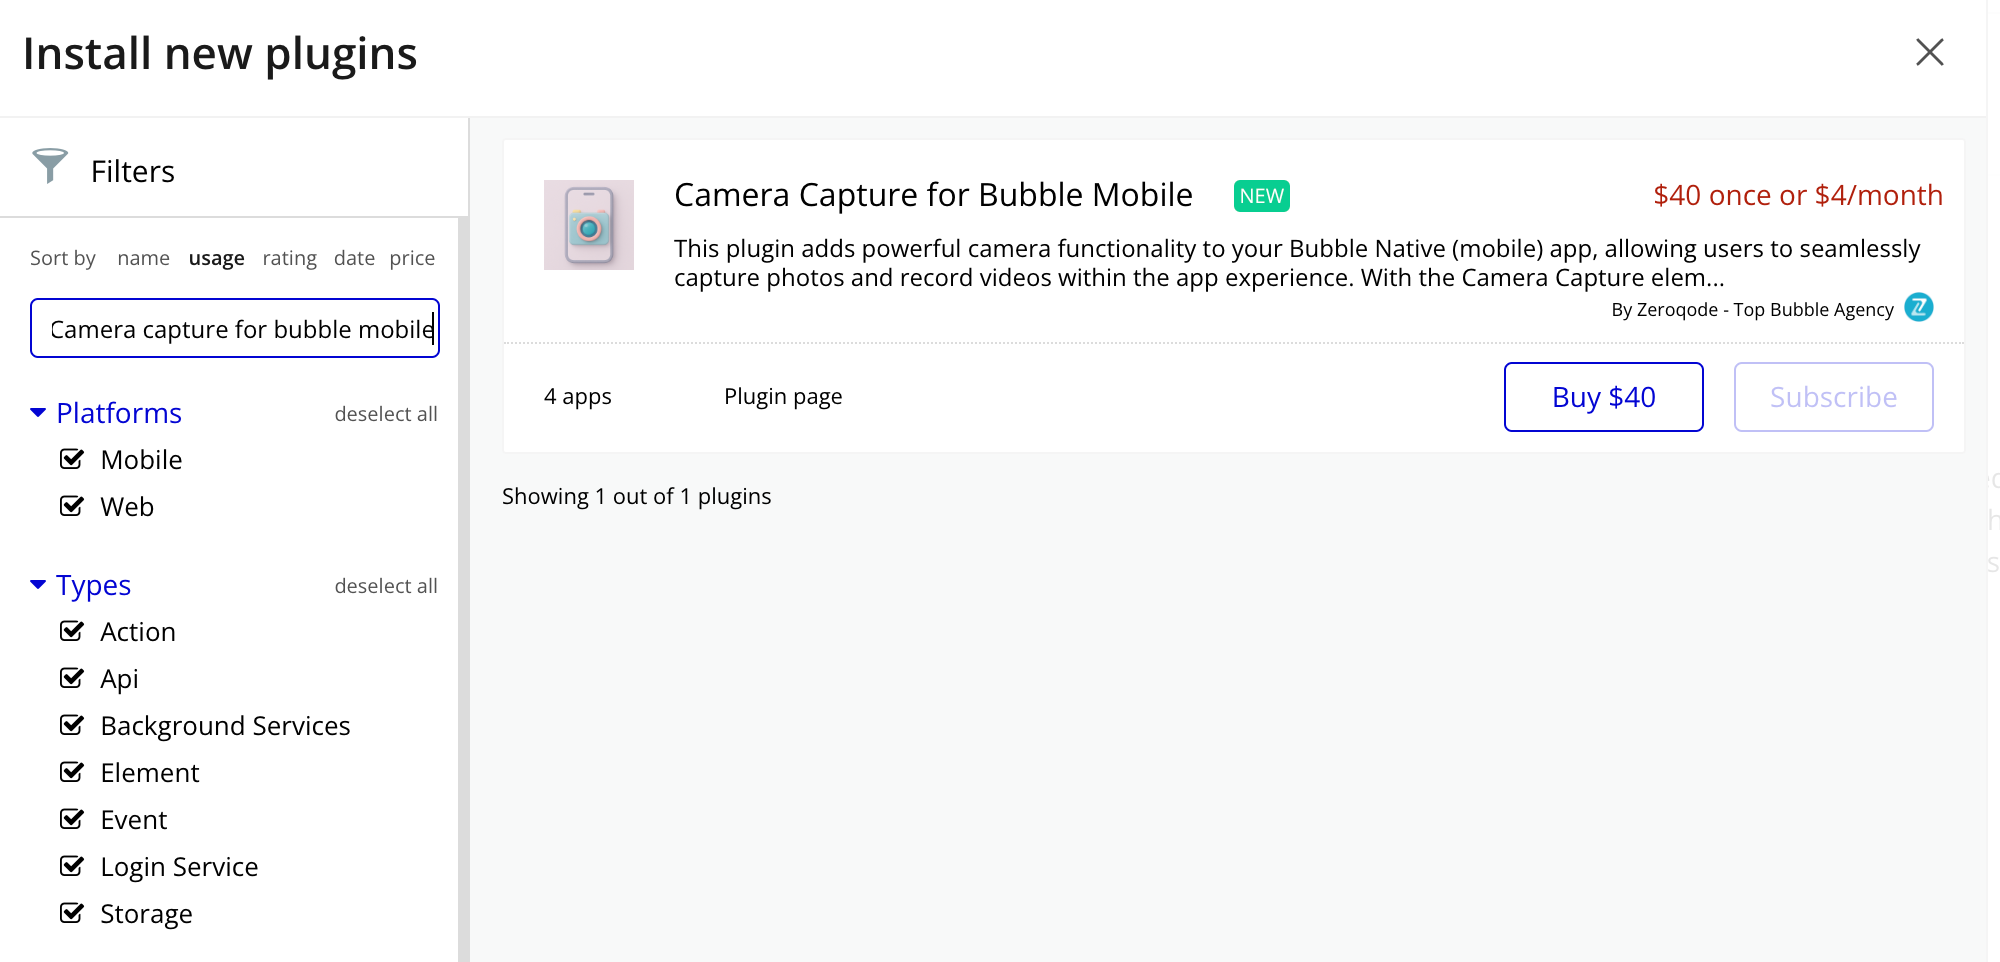Screen dimensions: 2000x962
Task: Sort plugins by name
Action: pos(143,258)
